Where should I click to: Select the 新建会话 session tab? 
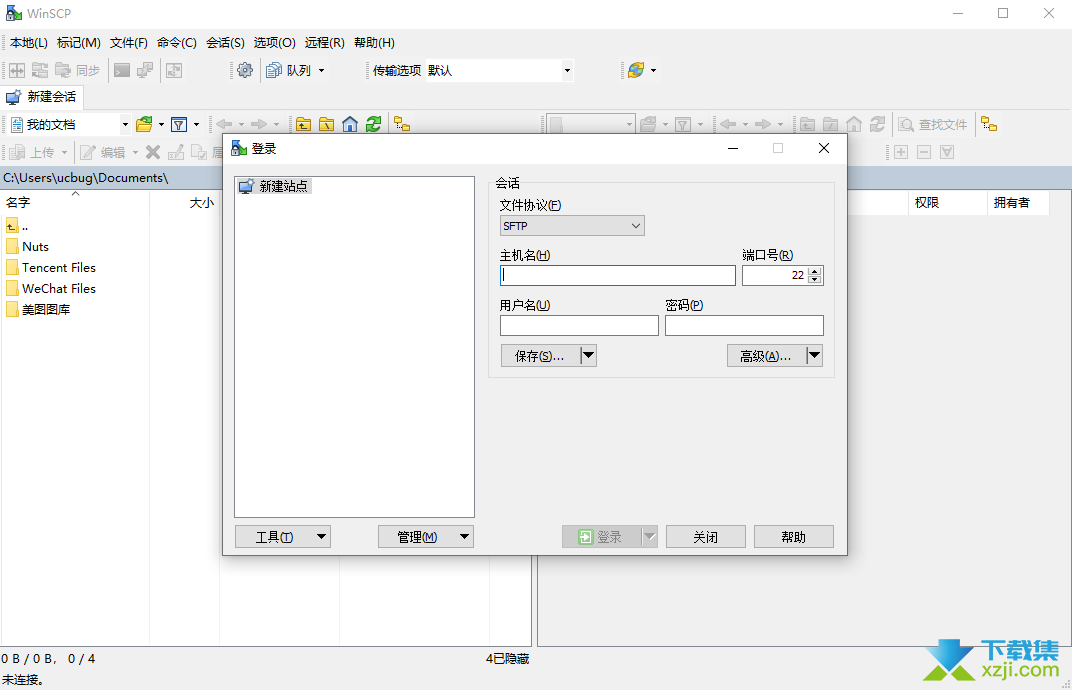[x=42, y=97]
